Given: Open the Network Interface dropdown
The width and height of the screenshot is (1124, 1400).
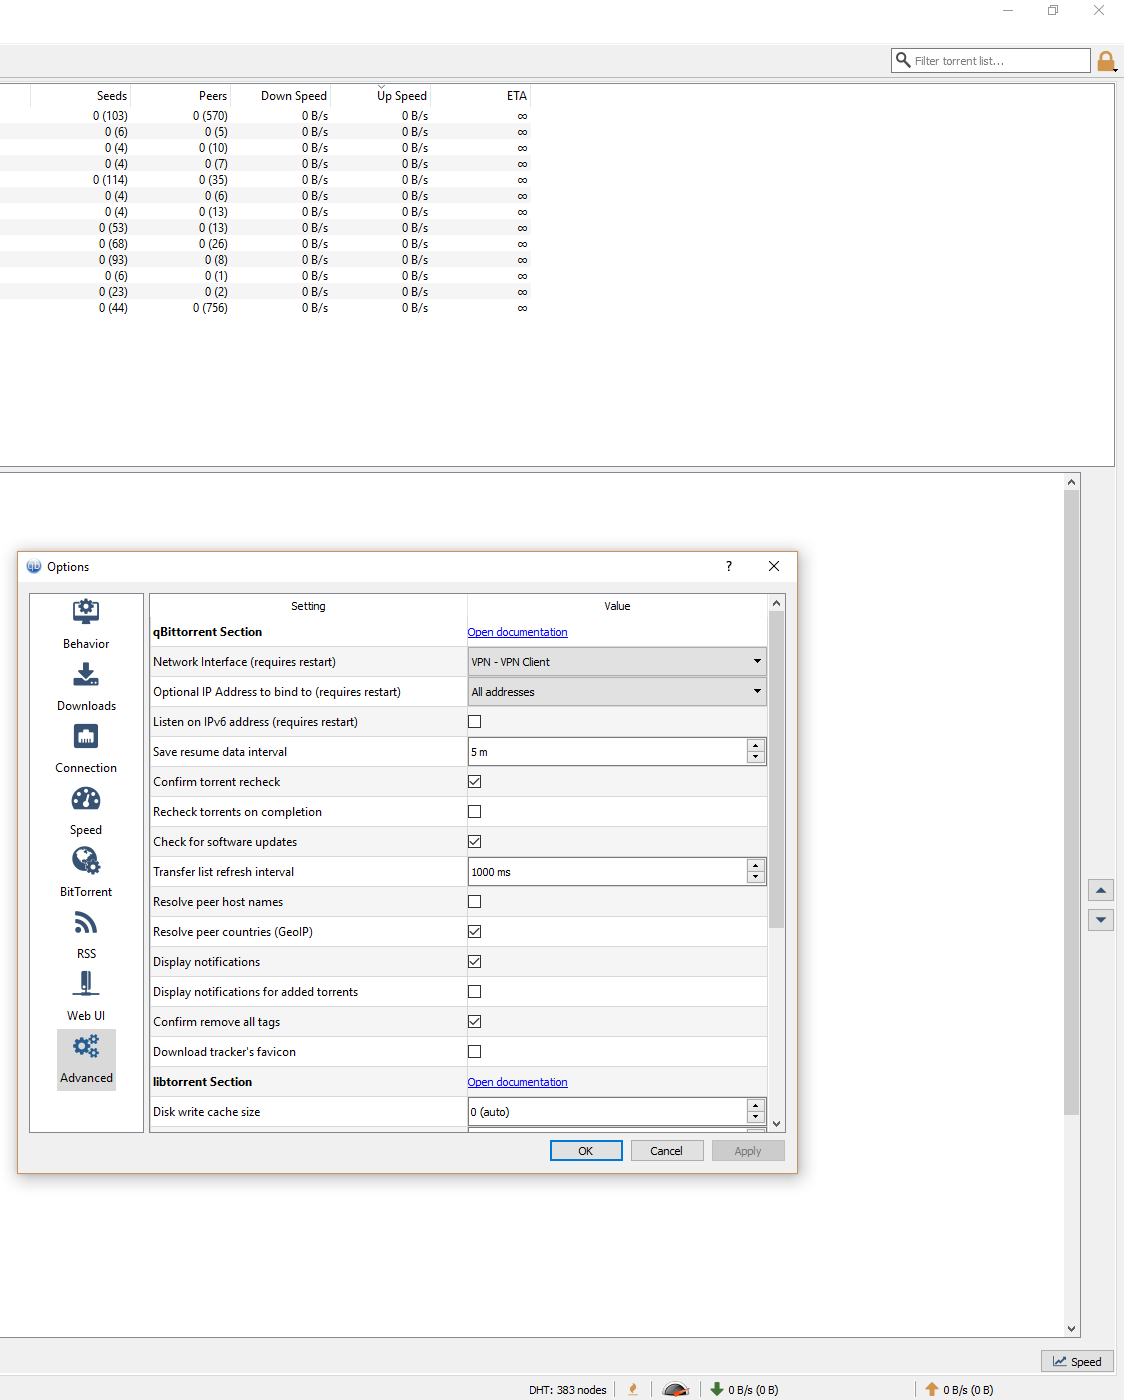Looking at the screenshot, I should [617, 662].
